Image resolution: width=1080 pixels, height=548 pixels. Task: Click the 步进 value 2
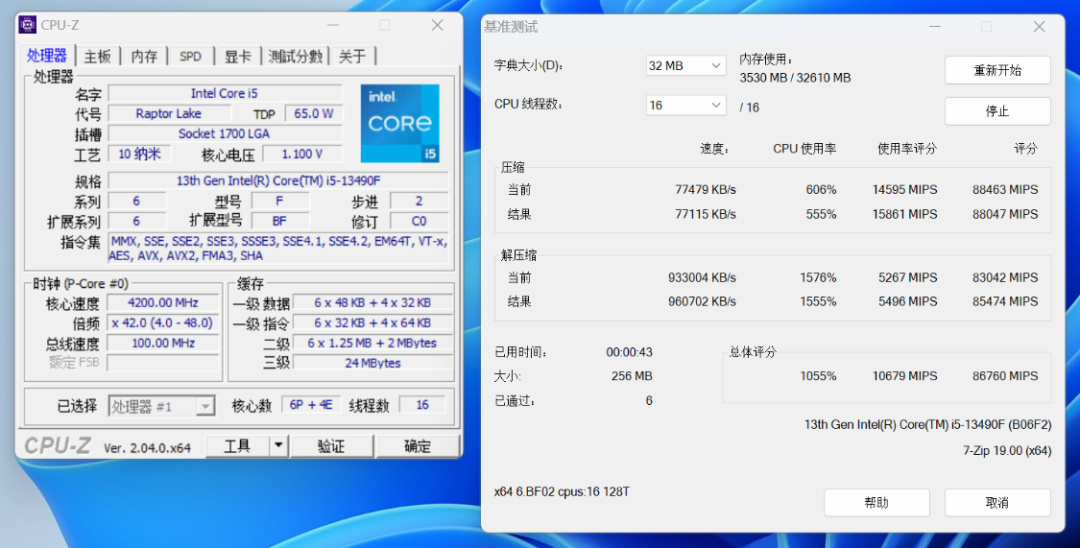tap(419, 201)
